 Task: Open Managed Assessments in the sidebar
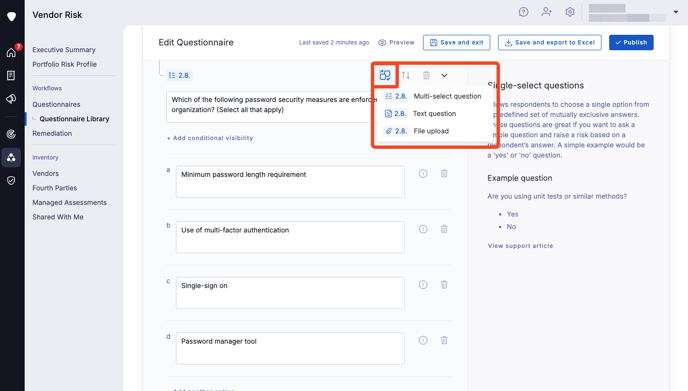pyautogui.click(x=69, y=202)
